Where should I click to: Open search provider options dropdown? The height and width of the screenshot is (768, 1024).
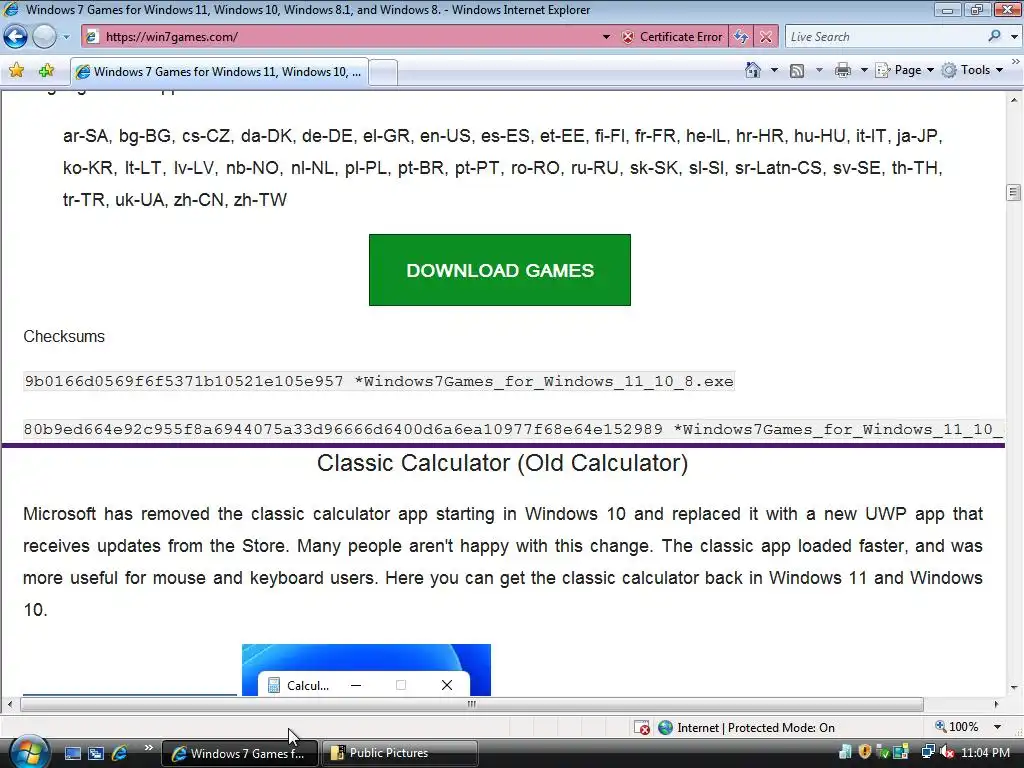1014,37
